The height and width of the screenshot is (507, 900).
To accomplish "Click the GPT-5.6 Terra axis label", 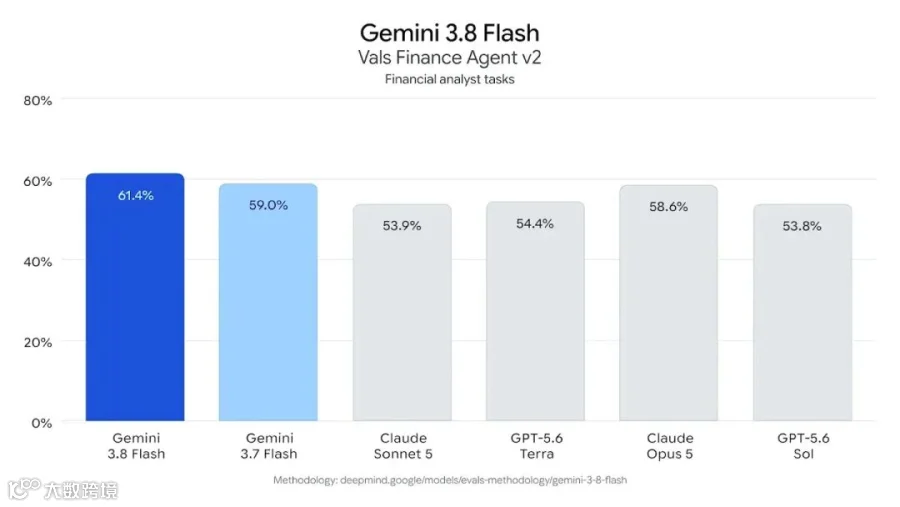I will click(537, 446).
